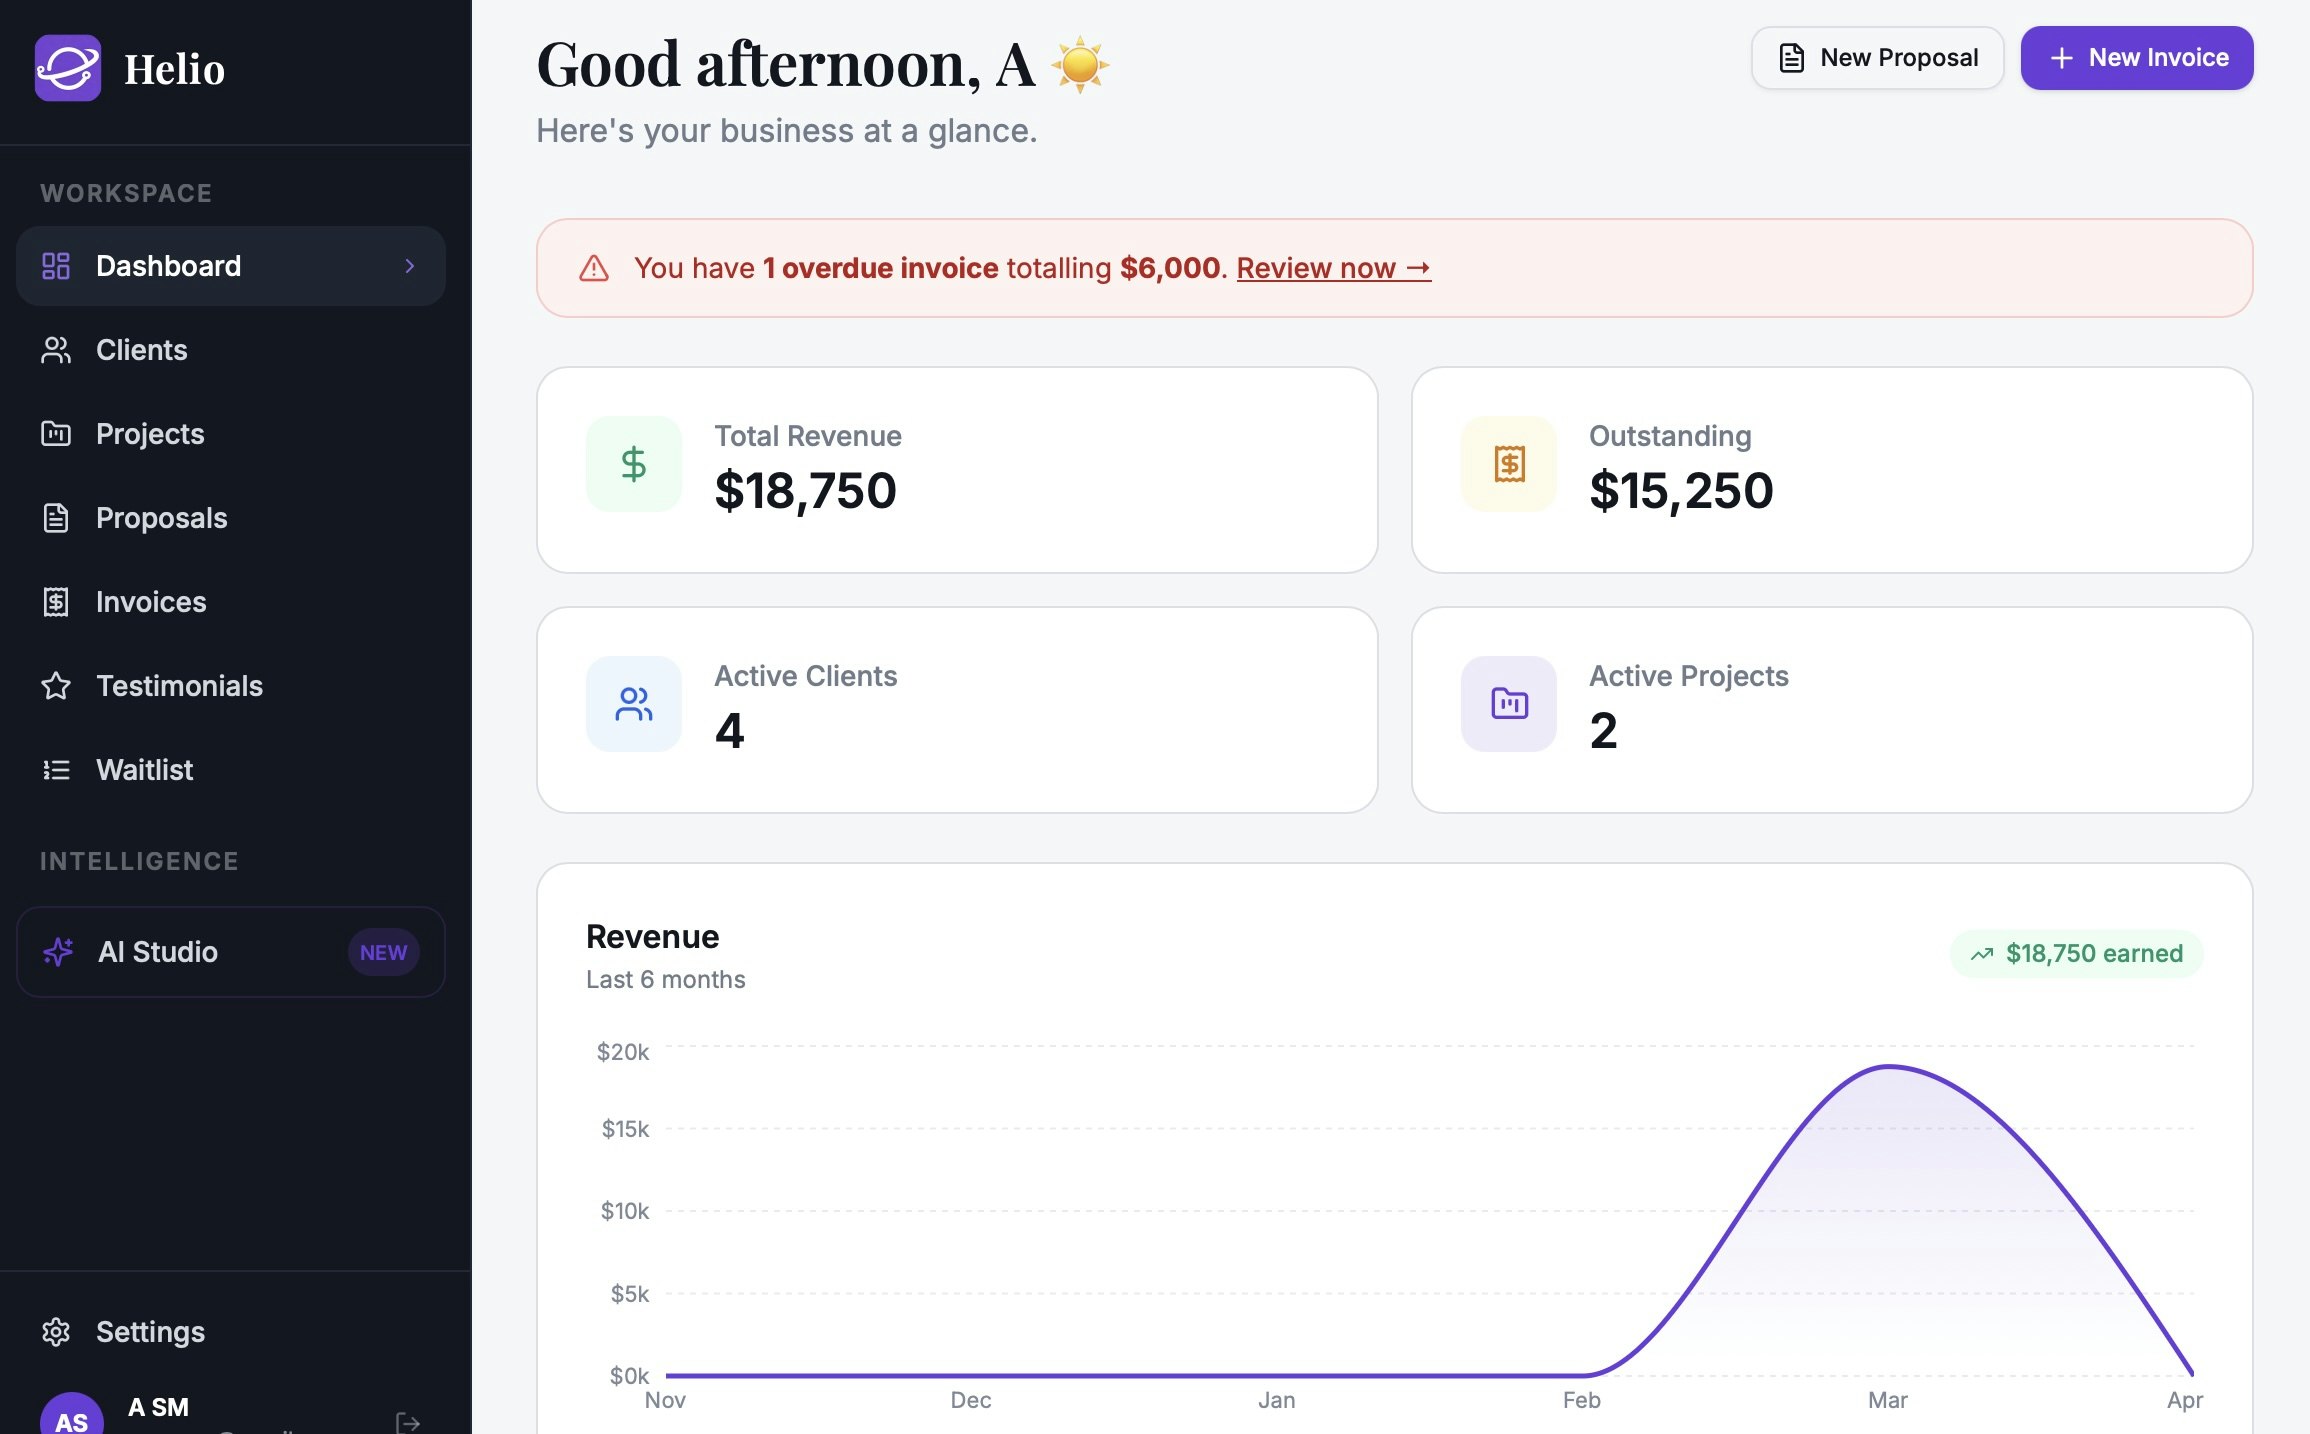Click the AS user avatar

click(x=71, y=1418)
